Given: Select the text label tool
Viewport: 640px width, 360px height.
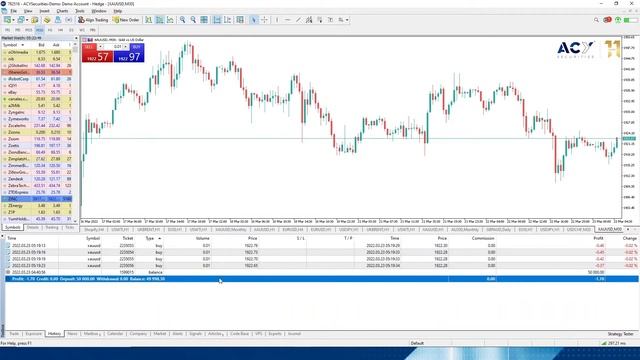Looking at the screenshot, I should point(330,20).
